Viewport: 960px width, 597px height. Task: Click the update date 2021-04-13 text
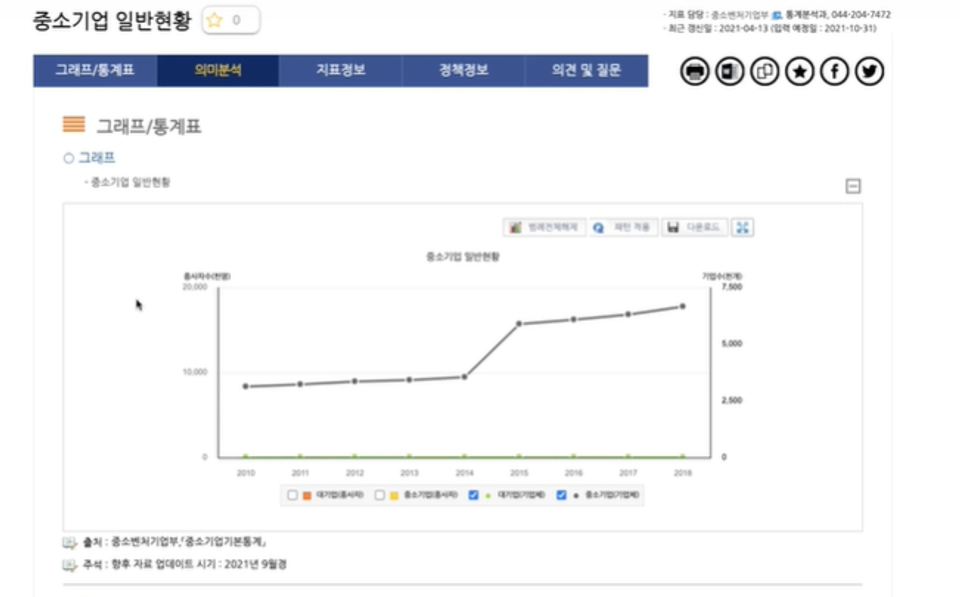(x=743, y=28)
